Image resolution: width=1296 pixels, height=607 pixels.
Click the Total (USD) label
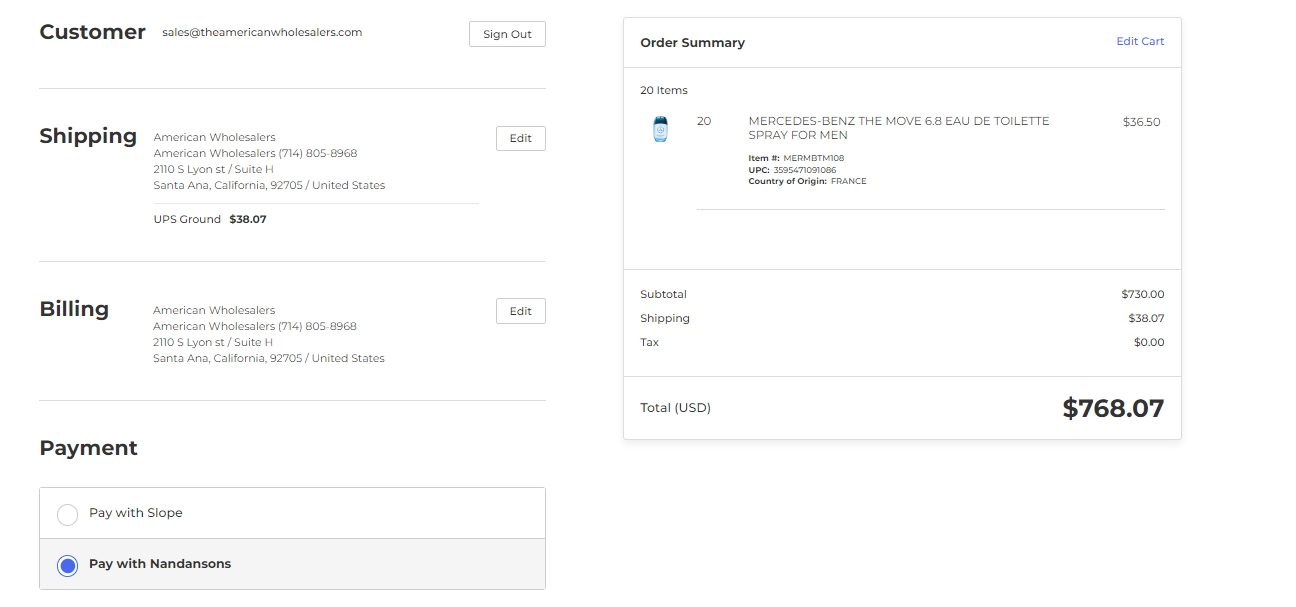point(675,408)
